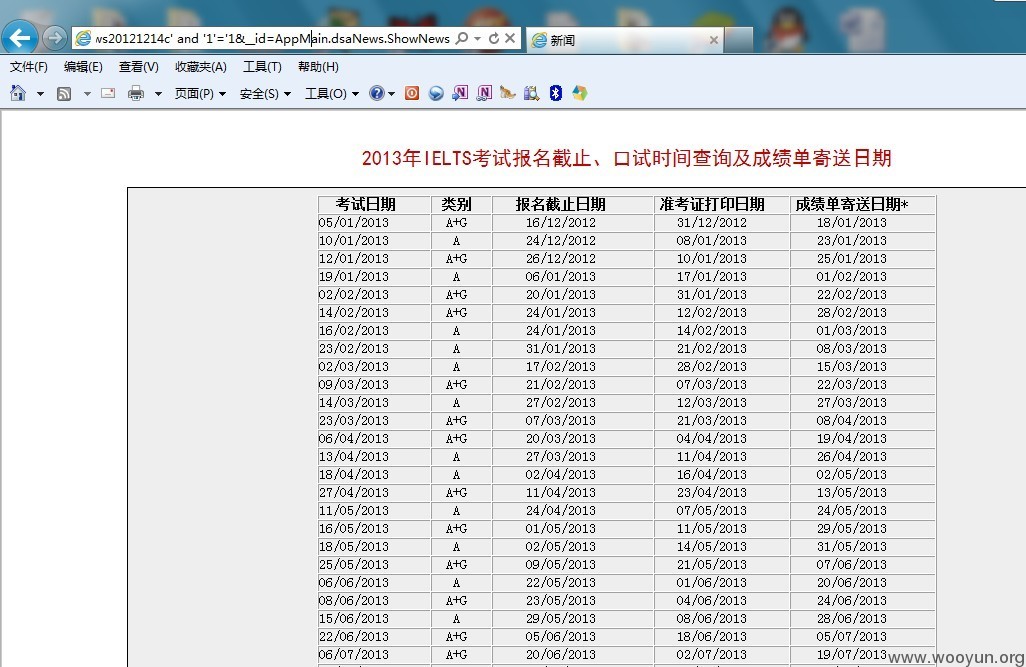Click the 成绩单寄送日期* column header
Viewport: 1026px width, 667px height.
pos(851,204)
